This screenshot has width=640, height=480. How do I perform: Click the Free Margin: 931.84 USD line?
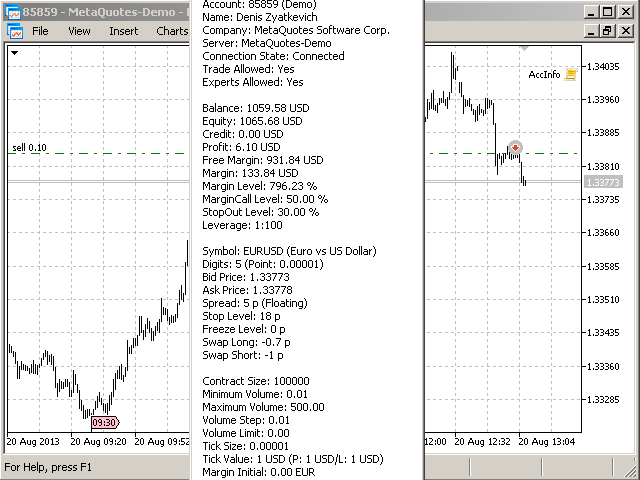[263, 160]
